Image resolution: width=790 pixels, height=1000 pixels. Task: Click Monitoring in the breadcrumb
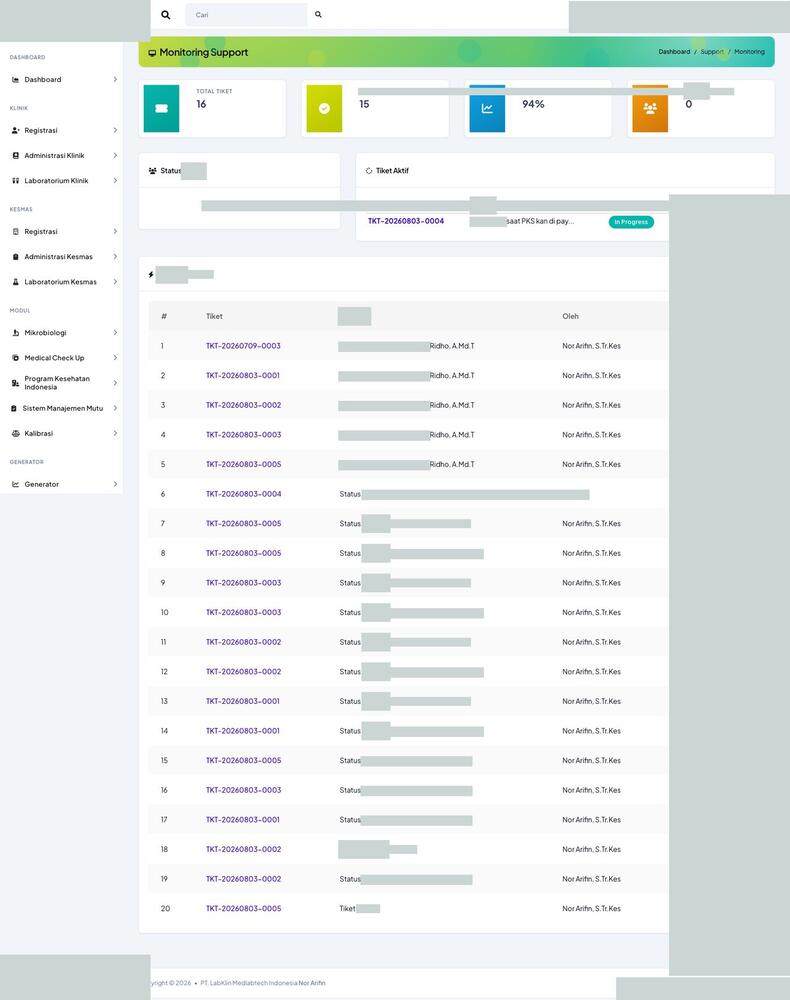click(x=749, y=52)
